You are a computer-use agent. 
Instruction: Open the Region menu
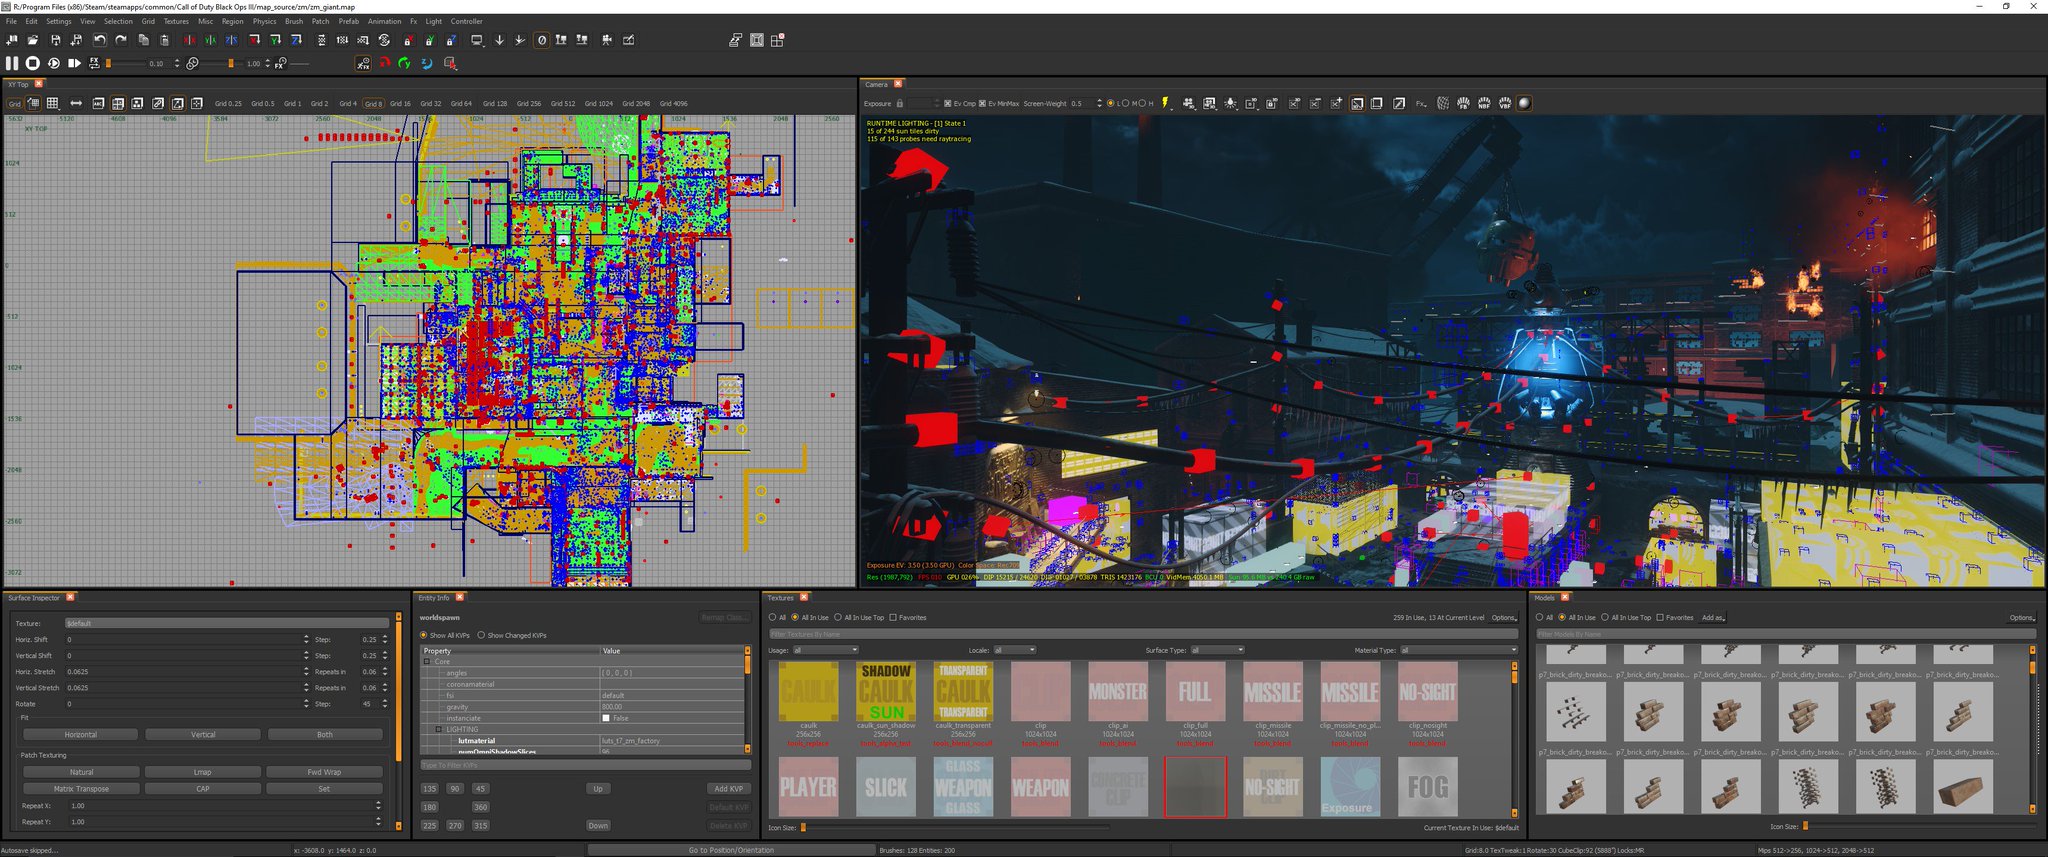pyautogui.click(x=233, y=21)
